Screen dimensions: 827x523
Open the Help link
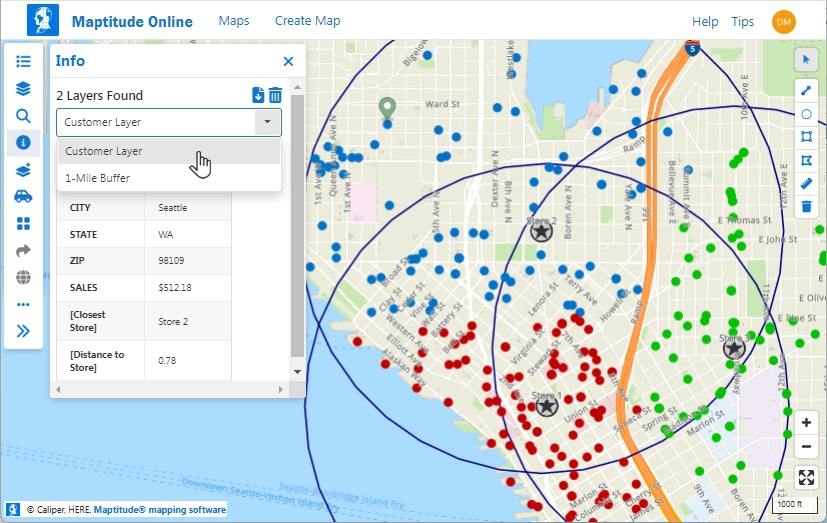pyautogui.click(x=705, y=22)
